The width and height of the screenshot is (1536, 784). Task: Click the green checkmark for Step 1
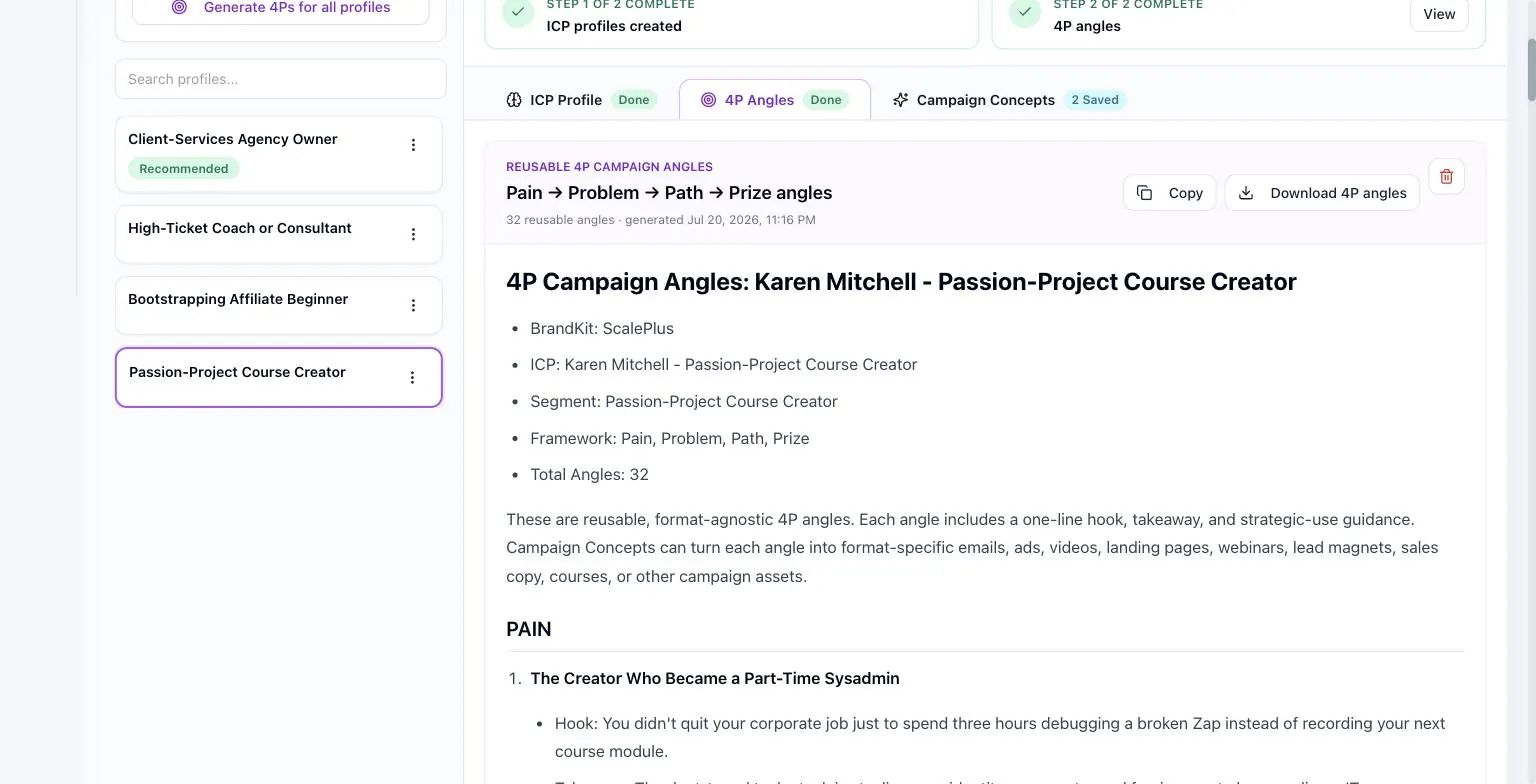coord(518,12)
